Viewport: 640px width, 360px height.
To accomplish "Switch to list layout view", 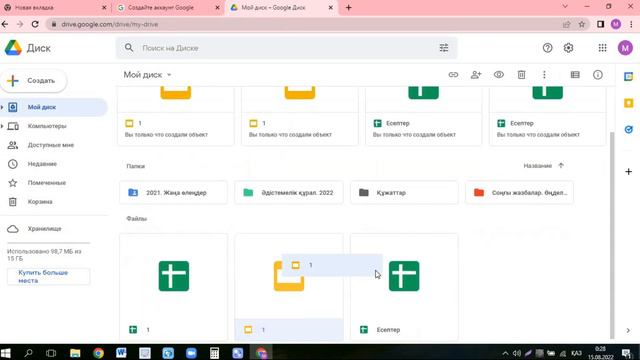I will (x=575, y=75).
